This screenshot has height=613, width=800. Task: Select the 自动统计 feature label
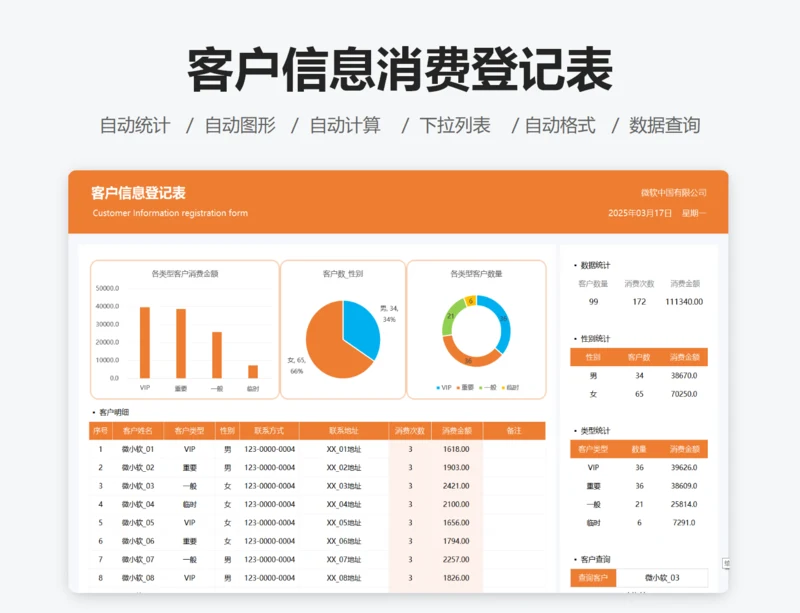click(135, 125)
